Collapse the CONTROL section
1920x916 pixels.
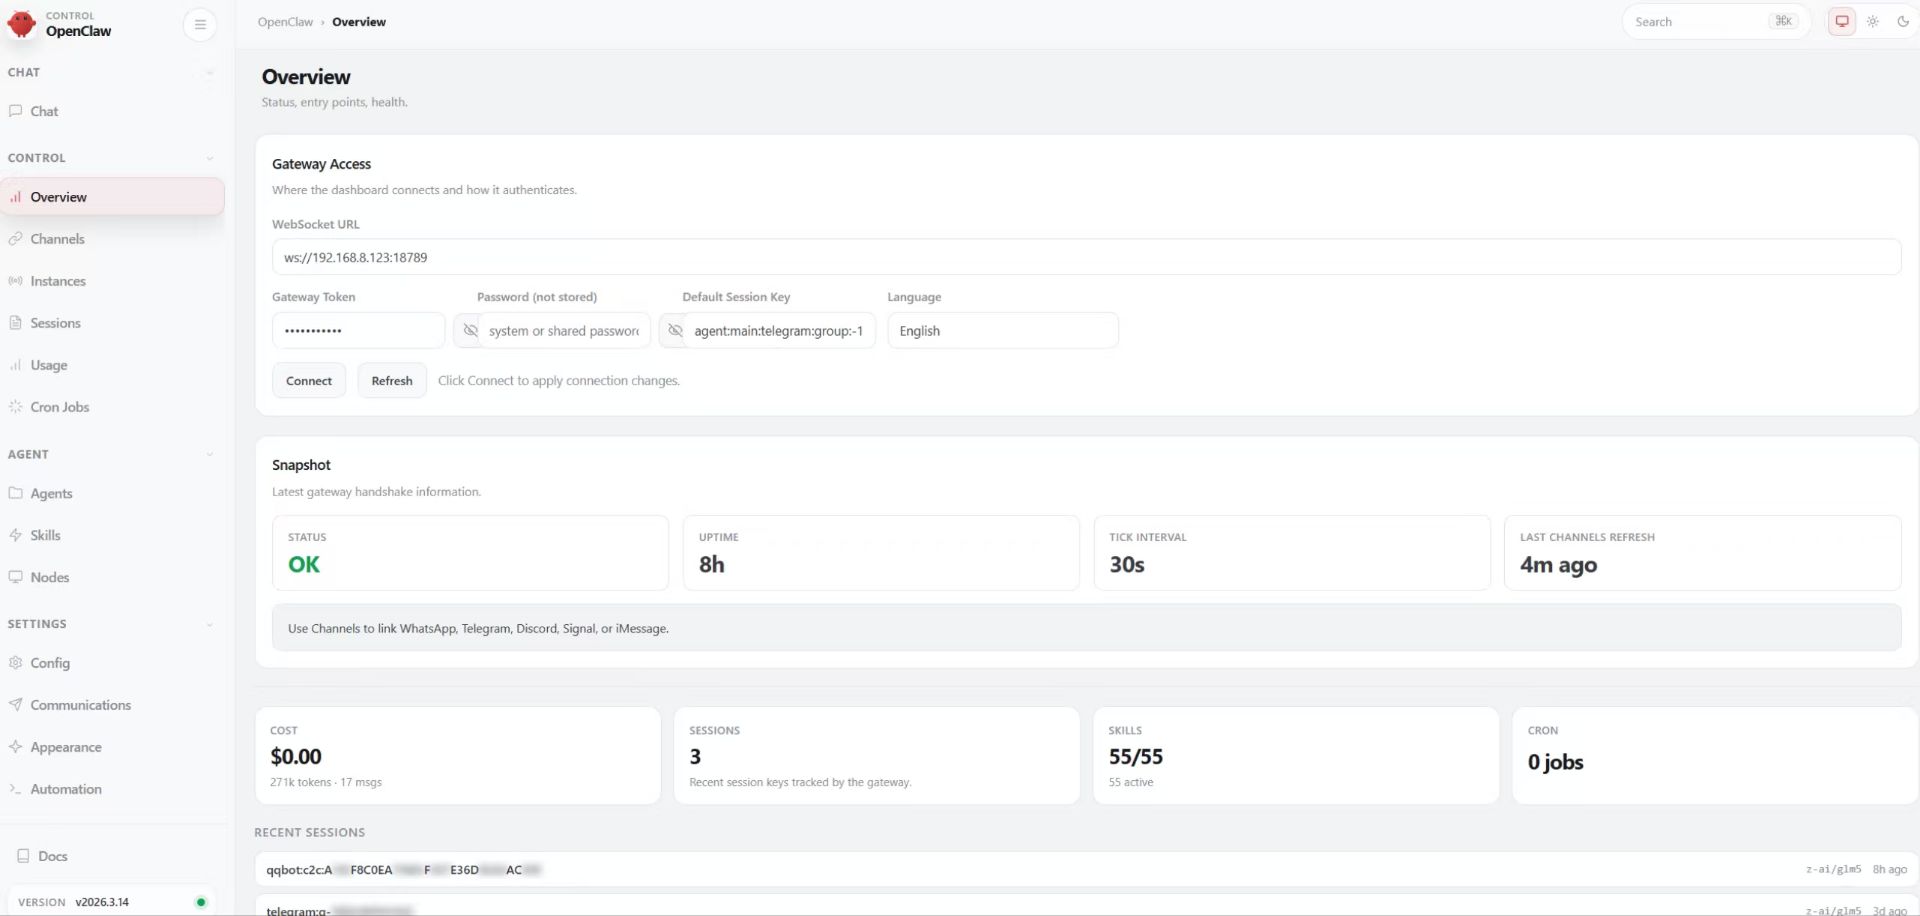click(210, 158)
